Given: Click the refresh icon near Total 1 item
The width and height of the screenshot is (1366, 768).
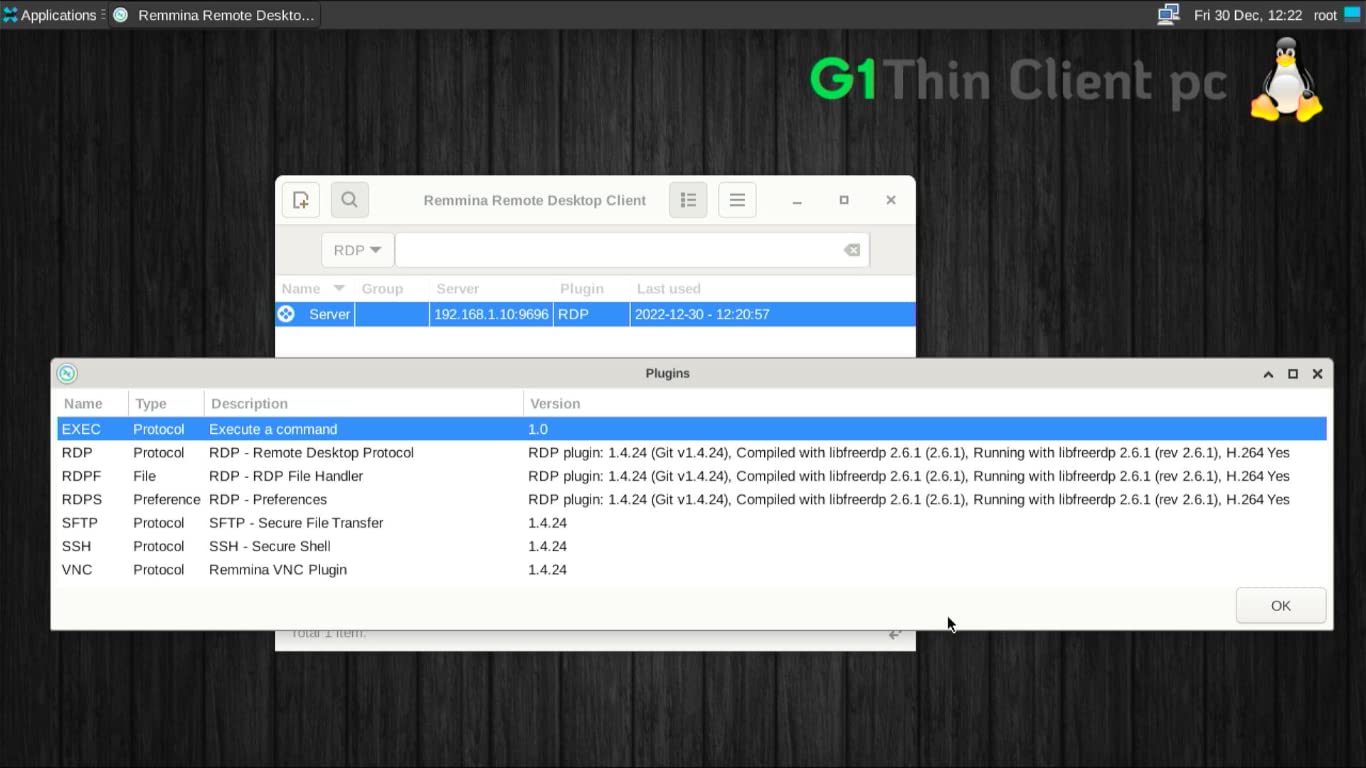Looking at the screenshot, I should click(894, 632).
